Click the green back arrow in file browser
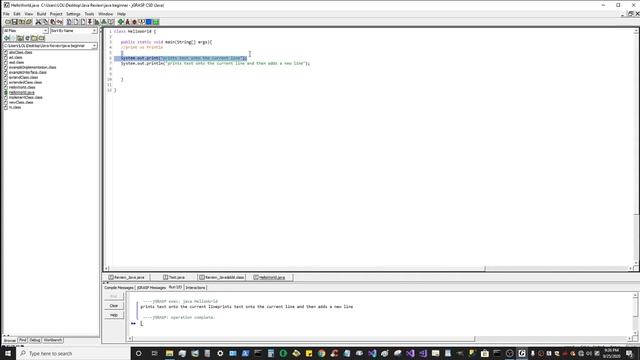Viewport: 640px width, 360px height. point(7,38)
